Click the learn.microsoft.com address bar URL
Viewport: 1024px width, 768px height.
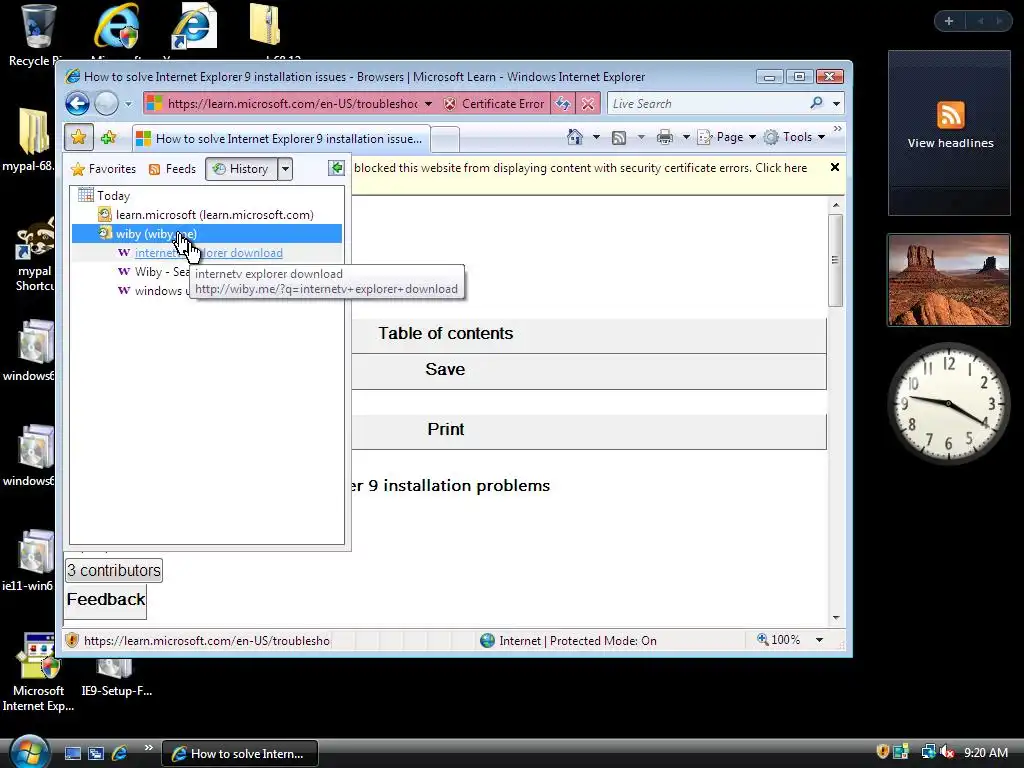[293, 104]
